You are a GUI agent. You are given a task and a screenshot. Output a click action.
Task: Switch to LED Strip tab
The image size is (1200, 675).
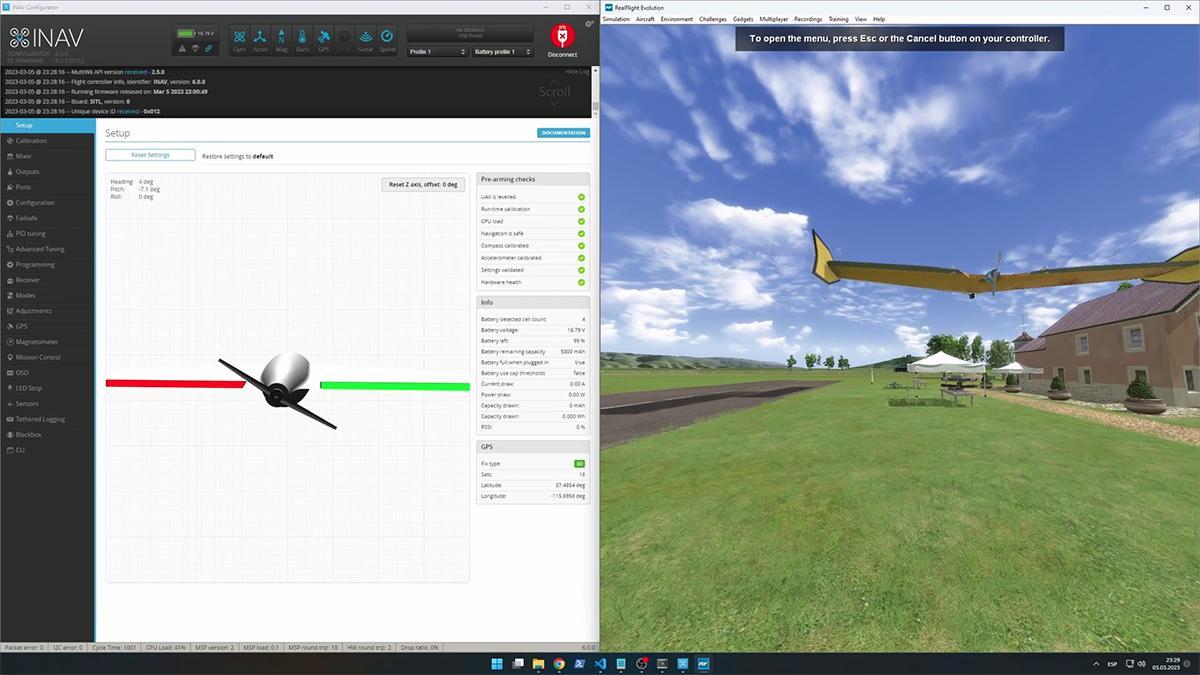pos(47,388)
